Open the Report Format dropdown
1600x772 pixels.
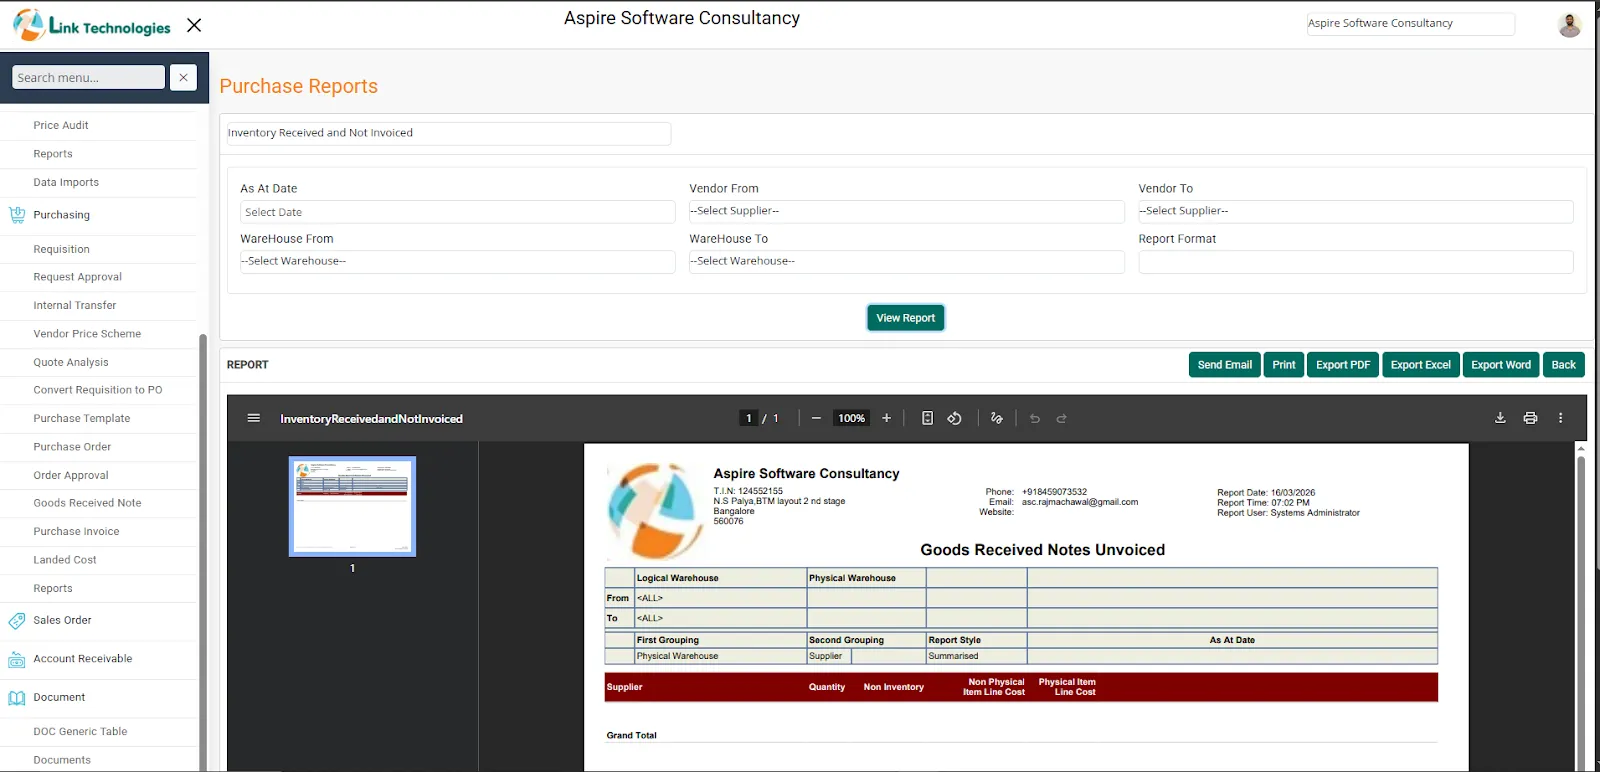(1355, 261)
